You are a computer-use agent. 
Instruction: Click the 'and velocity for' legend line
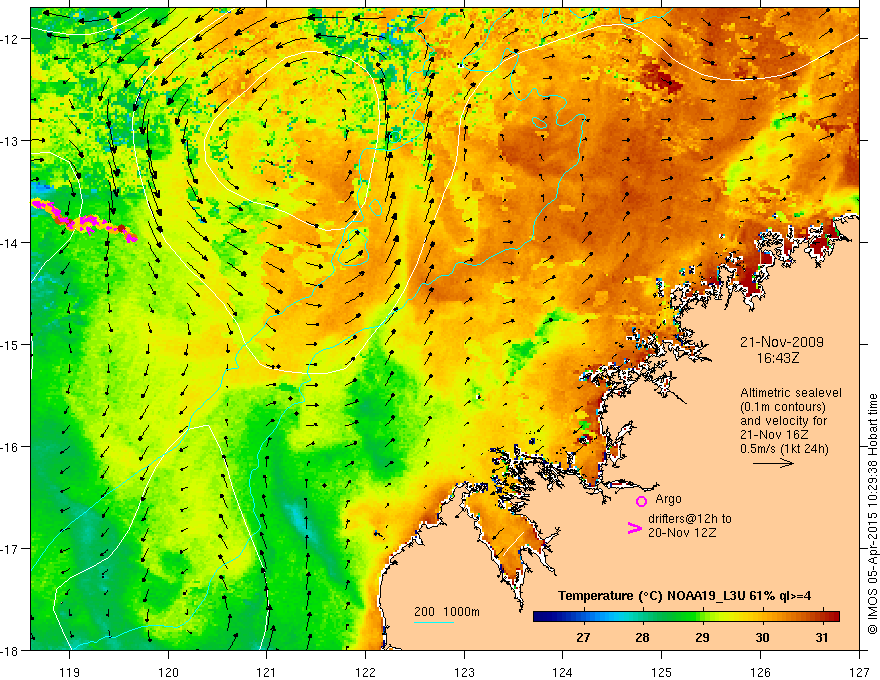tap(783, 421)
